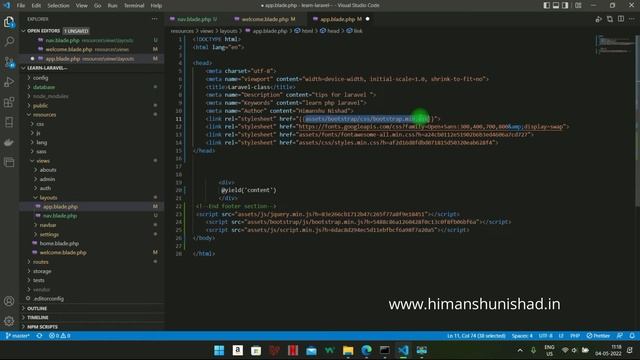Show hidden tray icons chevron

pos(520,351)
